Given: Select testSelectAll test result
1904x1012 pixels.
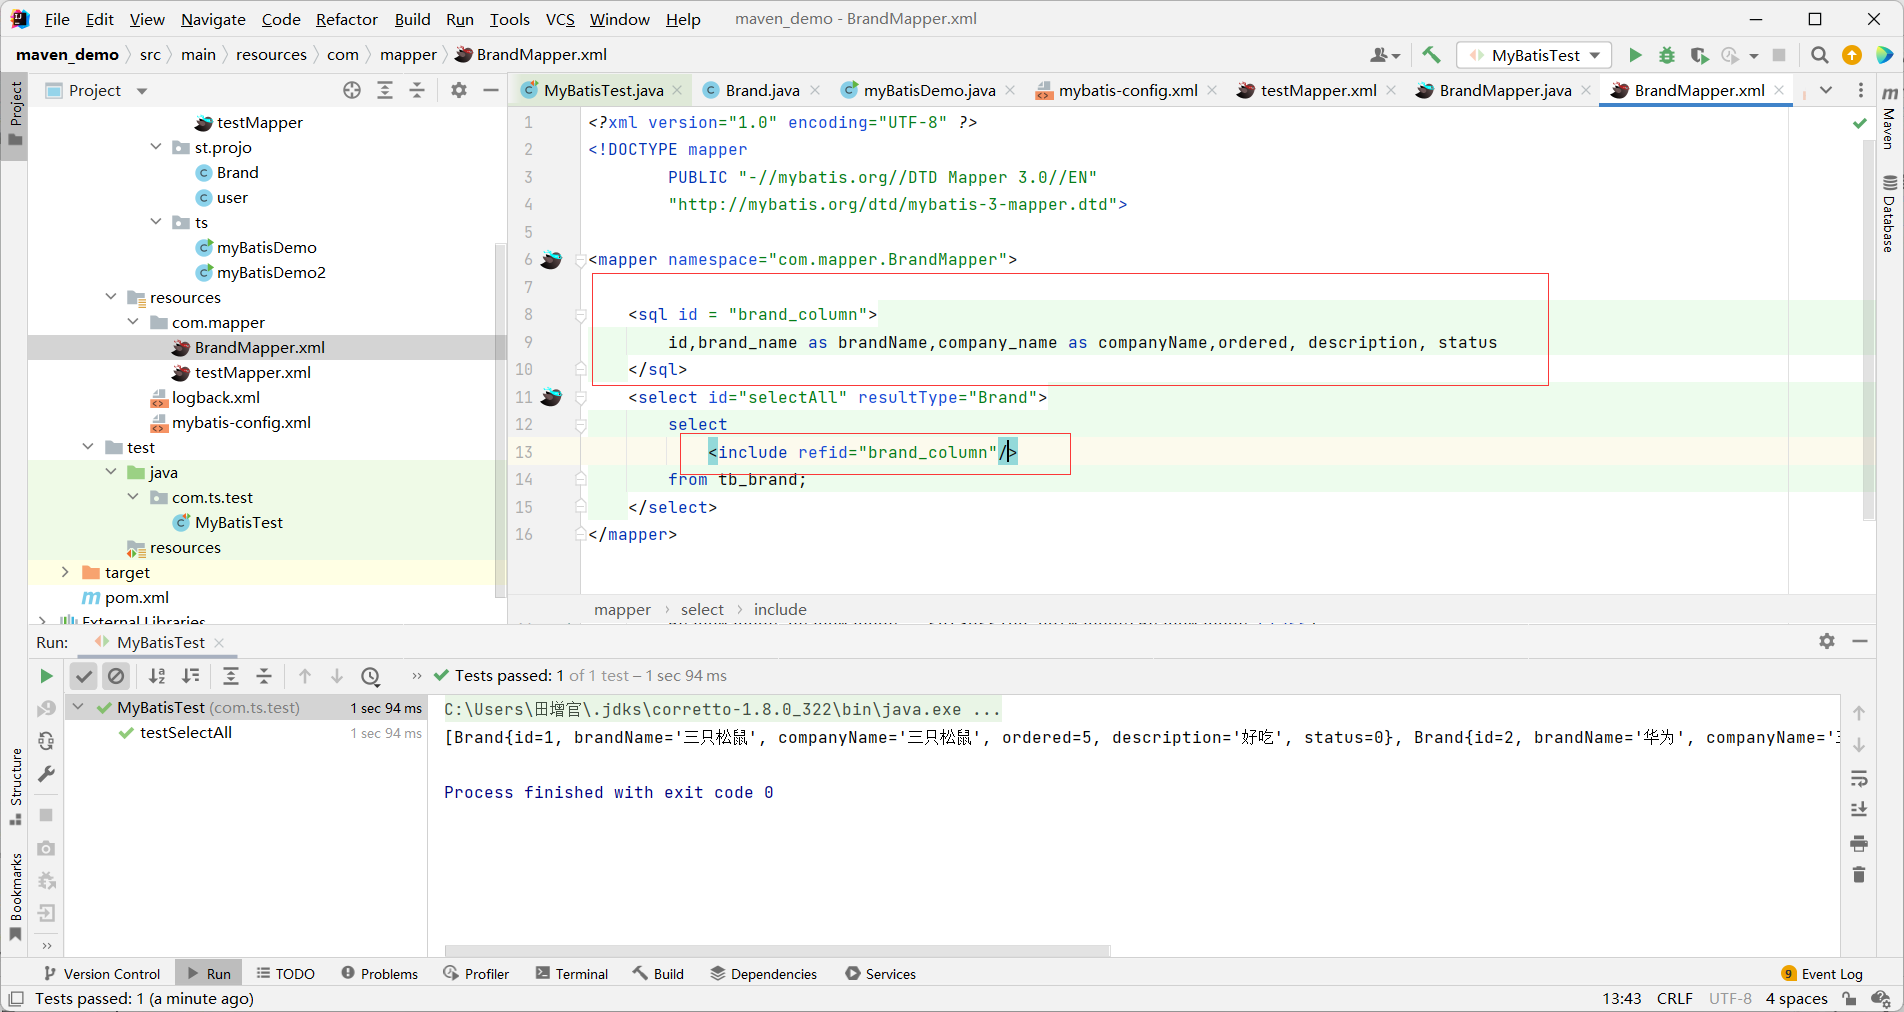Looking at the screenshot, I should point(186,732).
